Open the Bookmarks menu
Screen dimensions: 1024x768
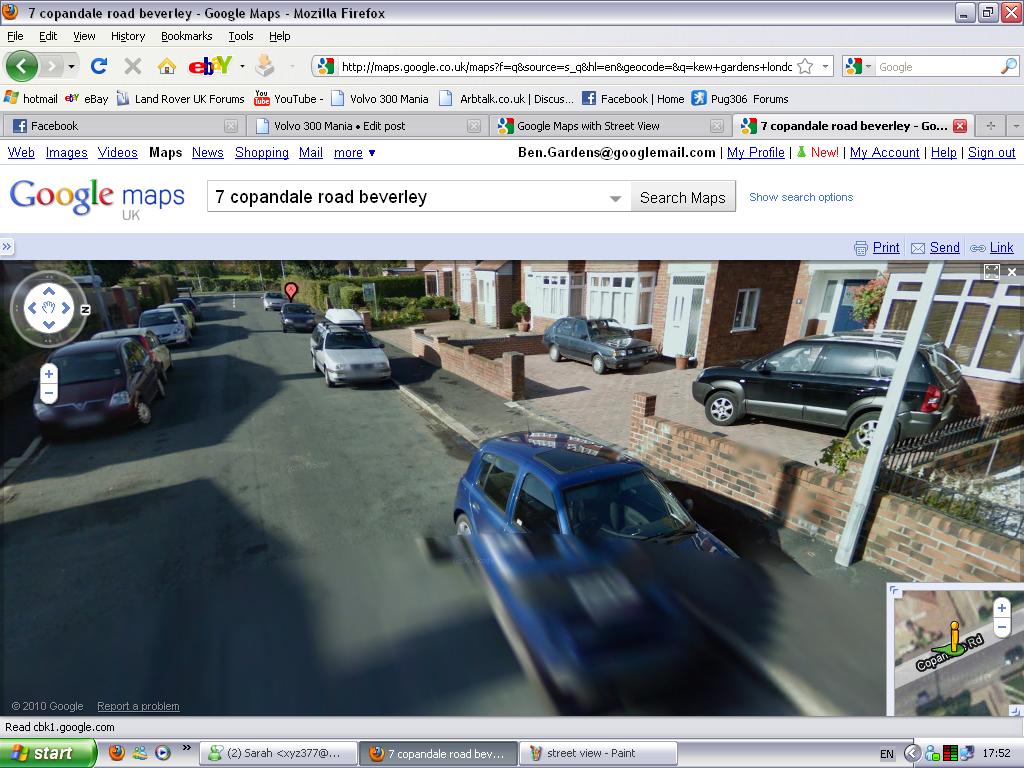click(186, 36)
